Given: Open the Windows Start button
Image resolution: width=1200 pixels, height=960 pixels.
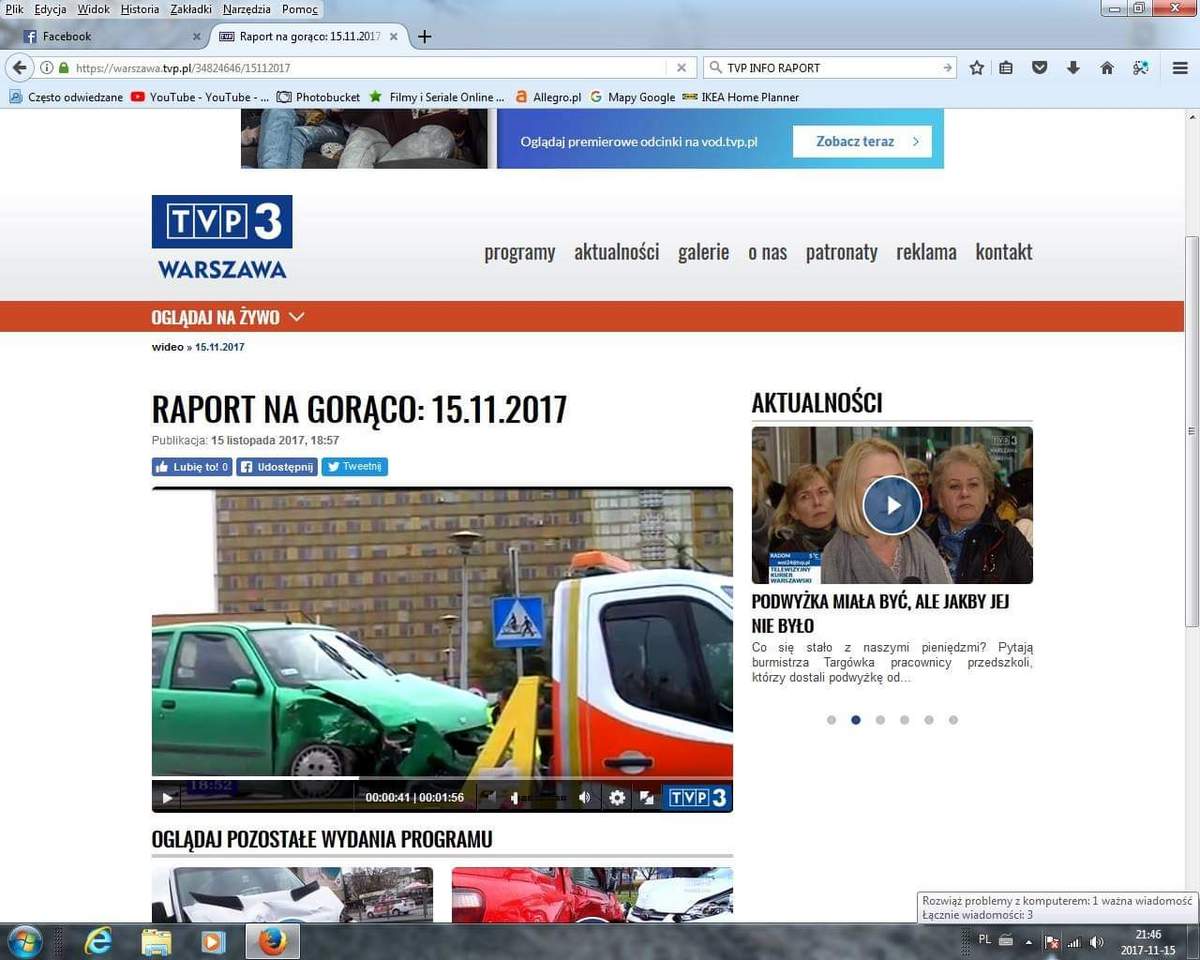Looking at the screenshot, I should point(24,942).
